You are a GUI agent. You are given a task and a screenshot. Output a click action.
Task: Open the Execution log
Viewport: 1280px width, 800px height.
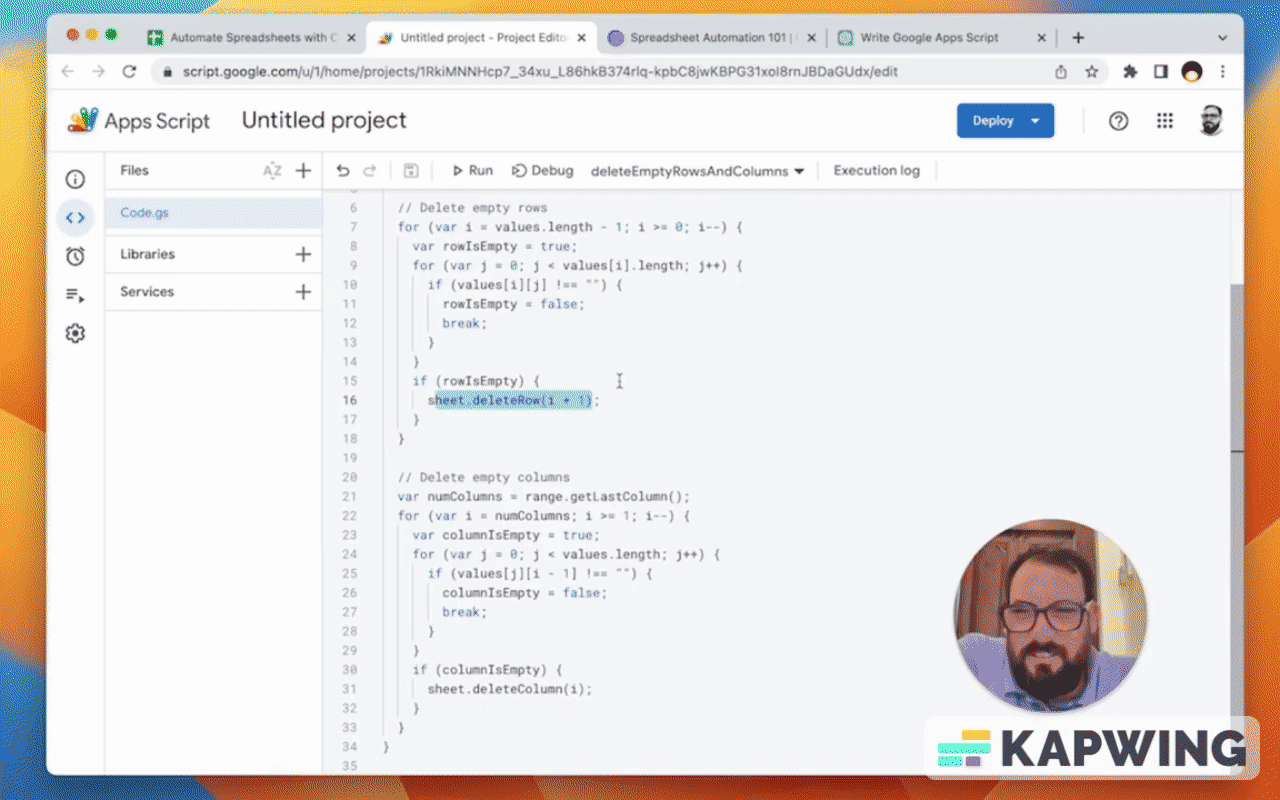tap(876, 171)
